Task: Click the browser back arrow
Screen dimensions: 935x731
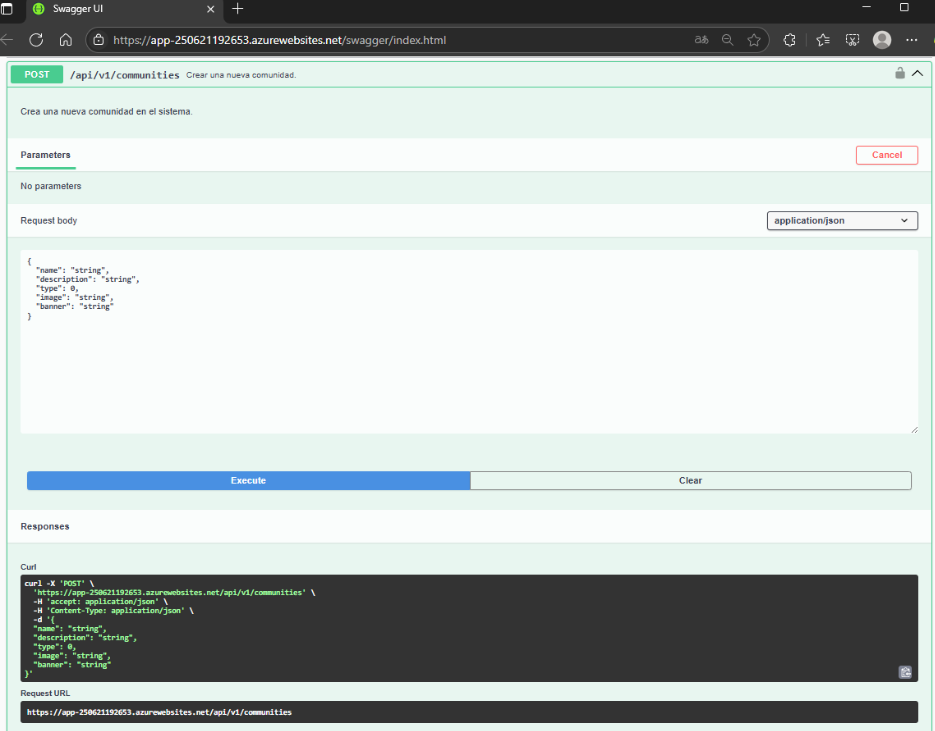Action: (7, 40)
